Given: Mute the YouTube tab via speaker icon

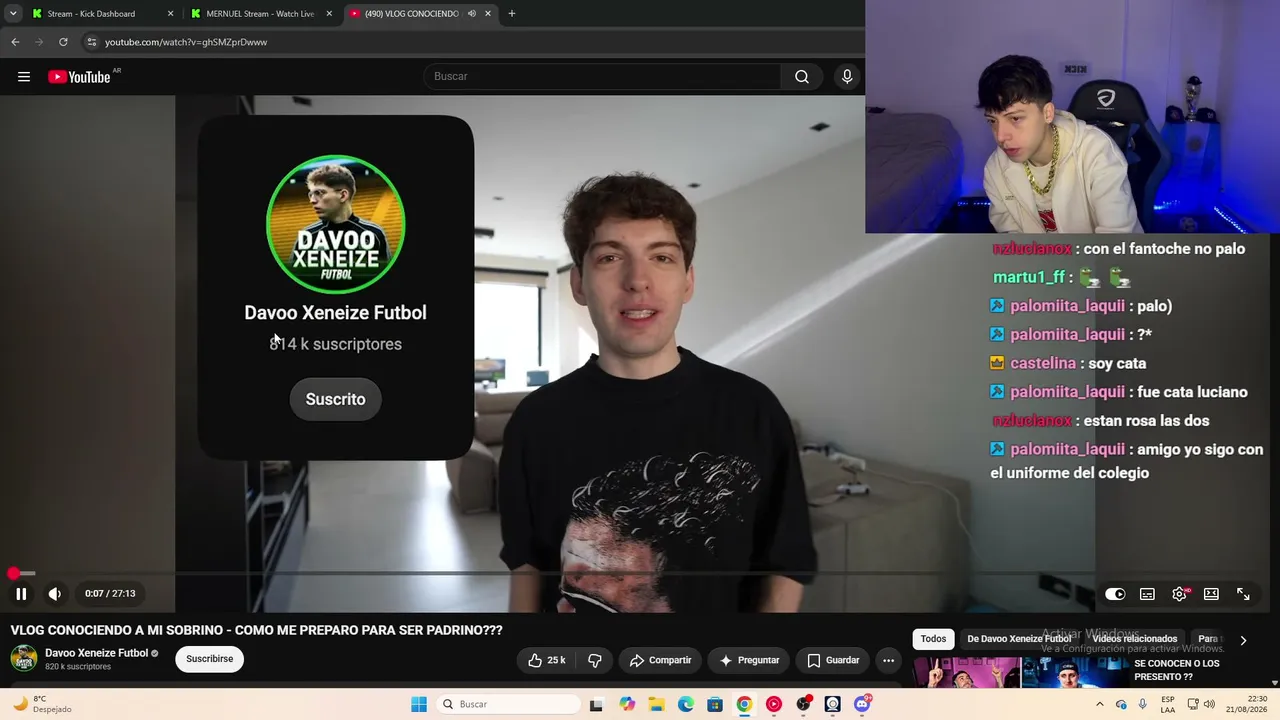Looking at the screenshot, I should (472, 14).
